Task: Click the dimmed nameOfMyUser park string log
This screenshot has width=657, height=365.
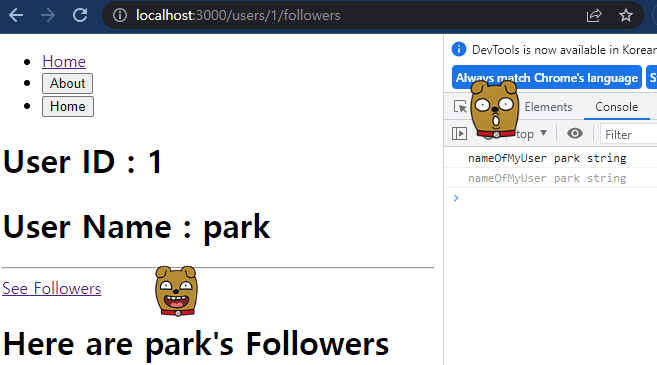Action: click(x=547, y=178)
